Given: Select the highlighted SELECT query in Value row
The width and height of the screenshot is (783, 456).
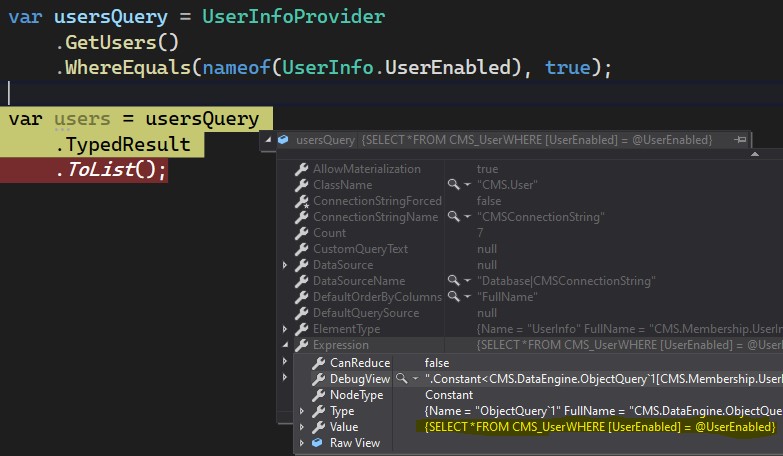Looking at the screenshot, I should pyautogui.click(x=600, y=427).
